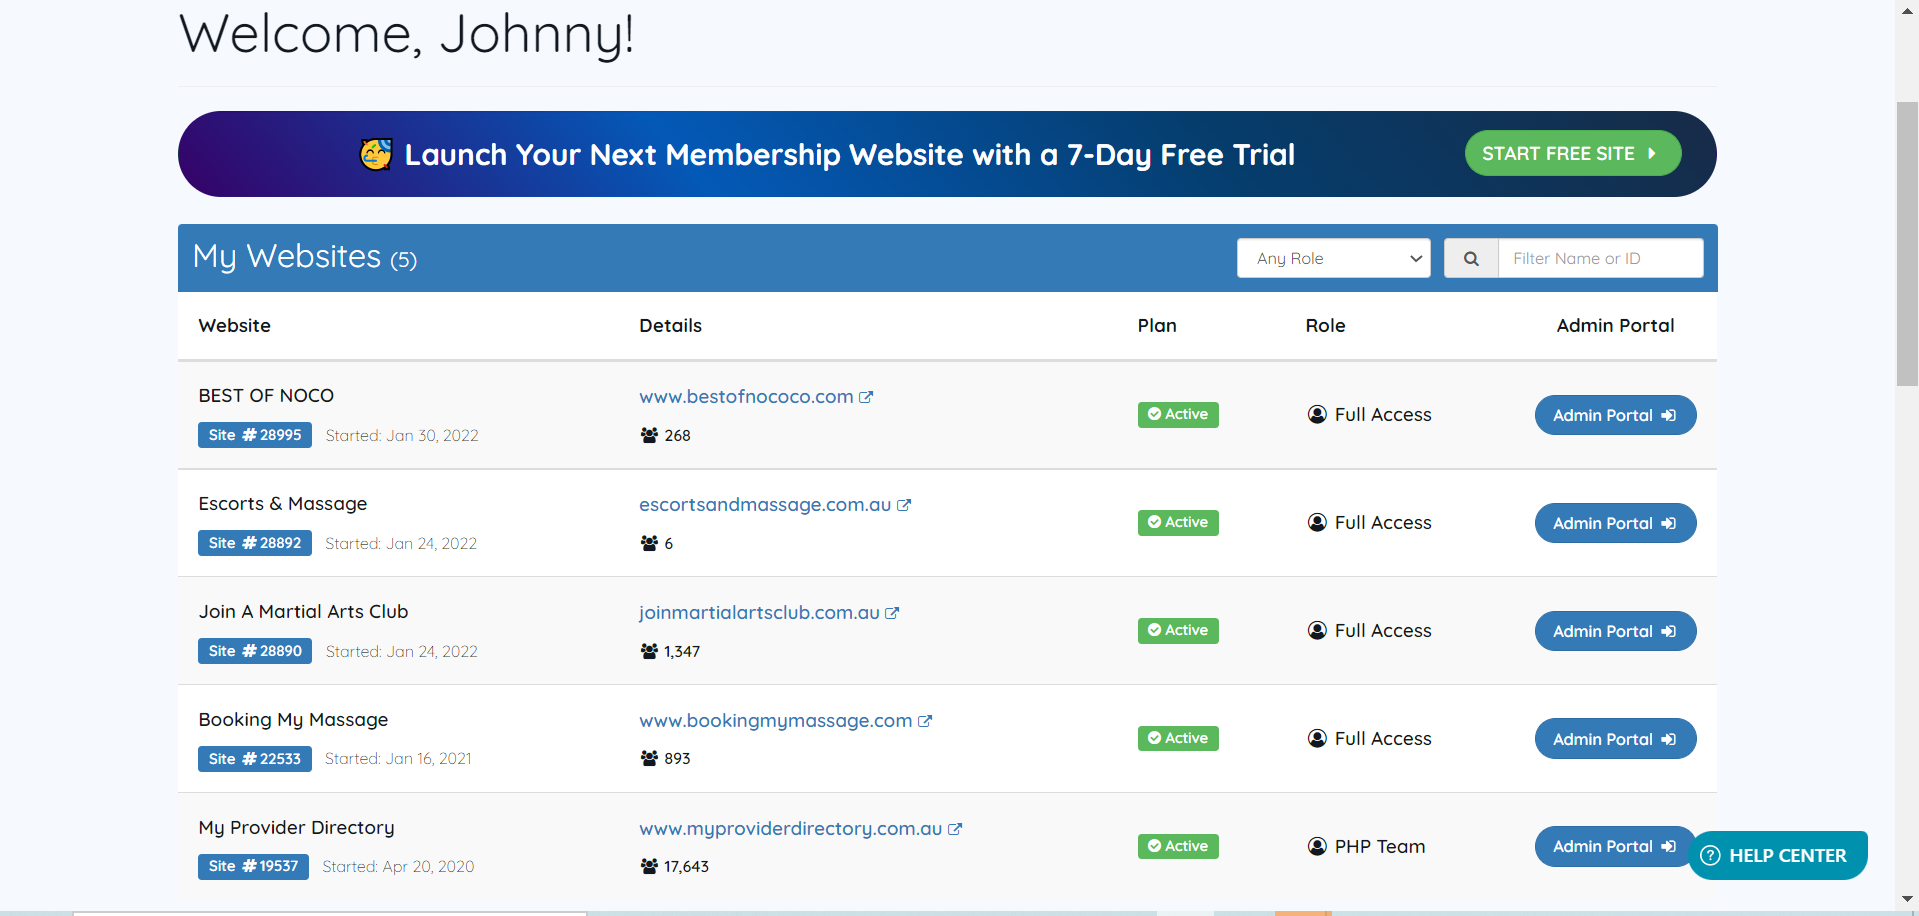The height and width of the screenshot is (916, 1919).
Task: Click the vertical scrollbar thumb
Action: (x=1907, y=243)
